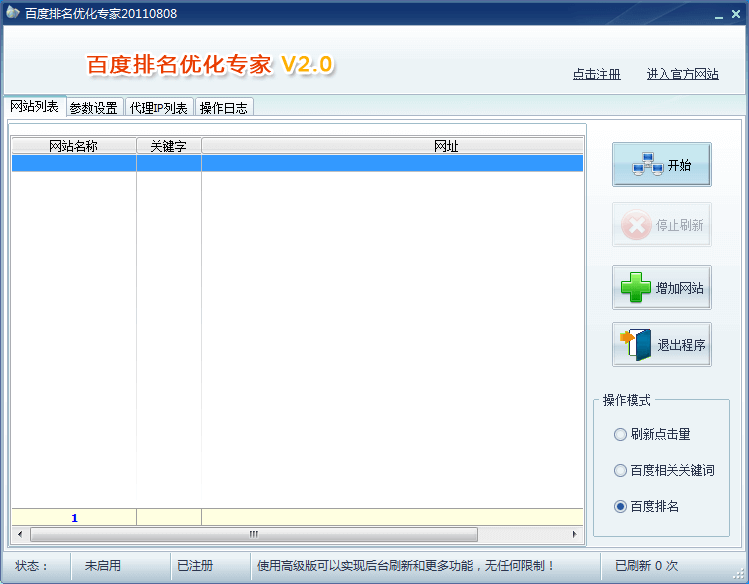The width and height of the screenshot is (749, 584).
Task: Click the horizontal scrollbar thumb
Action: point(254,534)
